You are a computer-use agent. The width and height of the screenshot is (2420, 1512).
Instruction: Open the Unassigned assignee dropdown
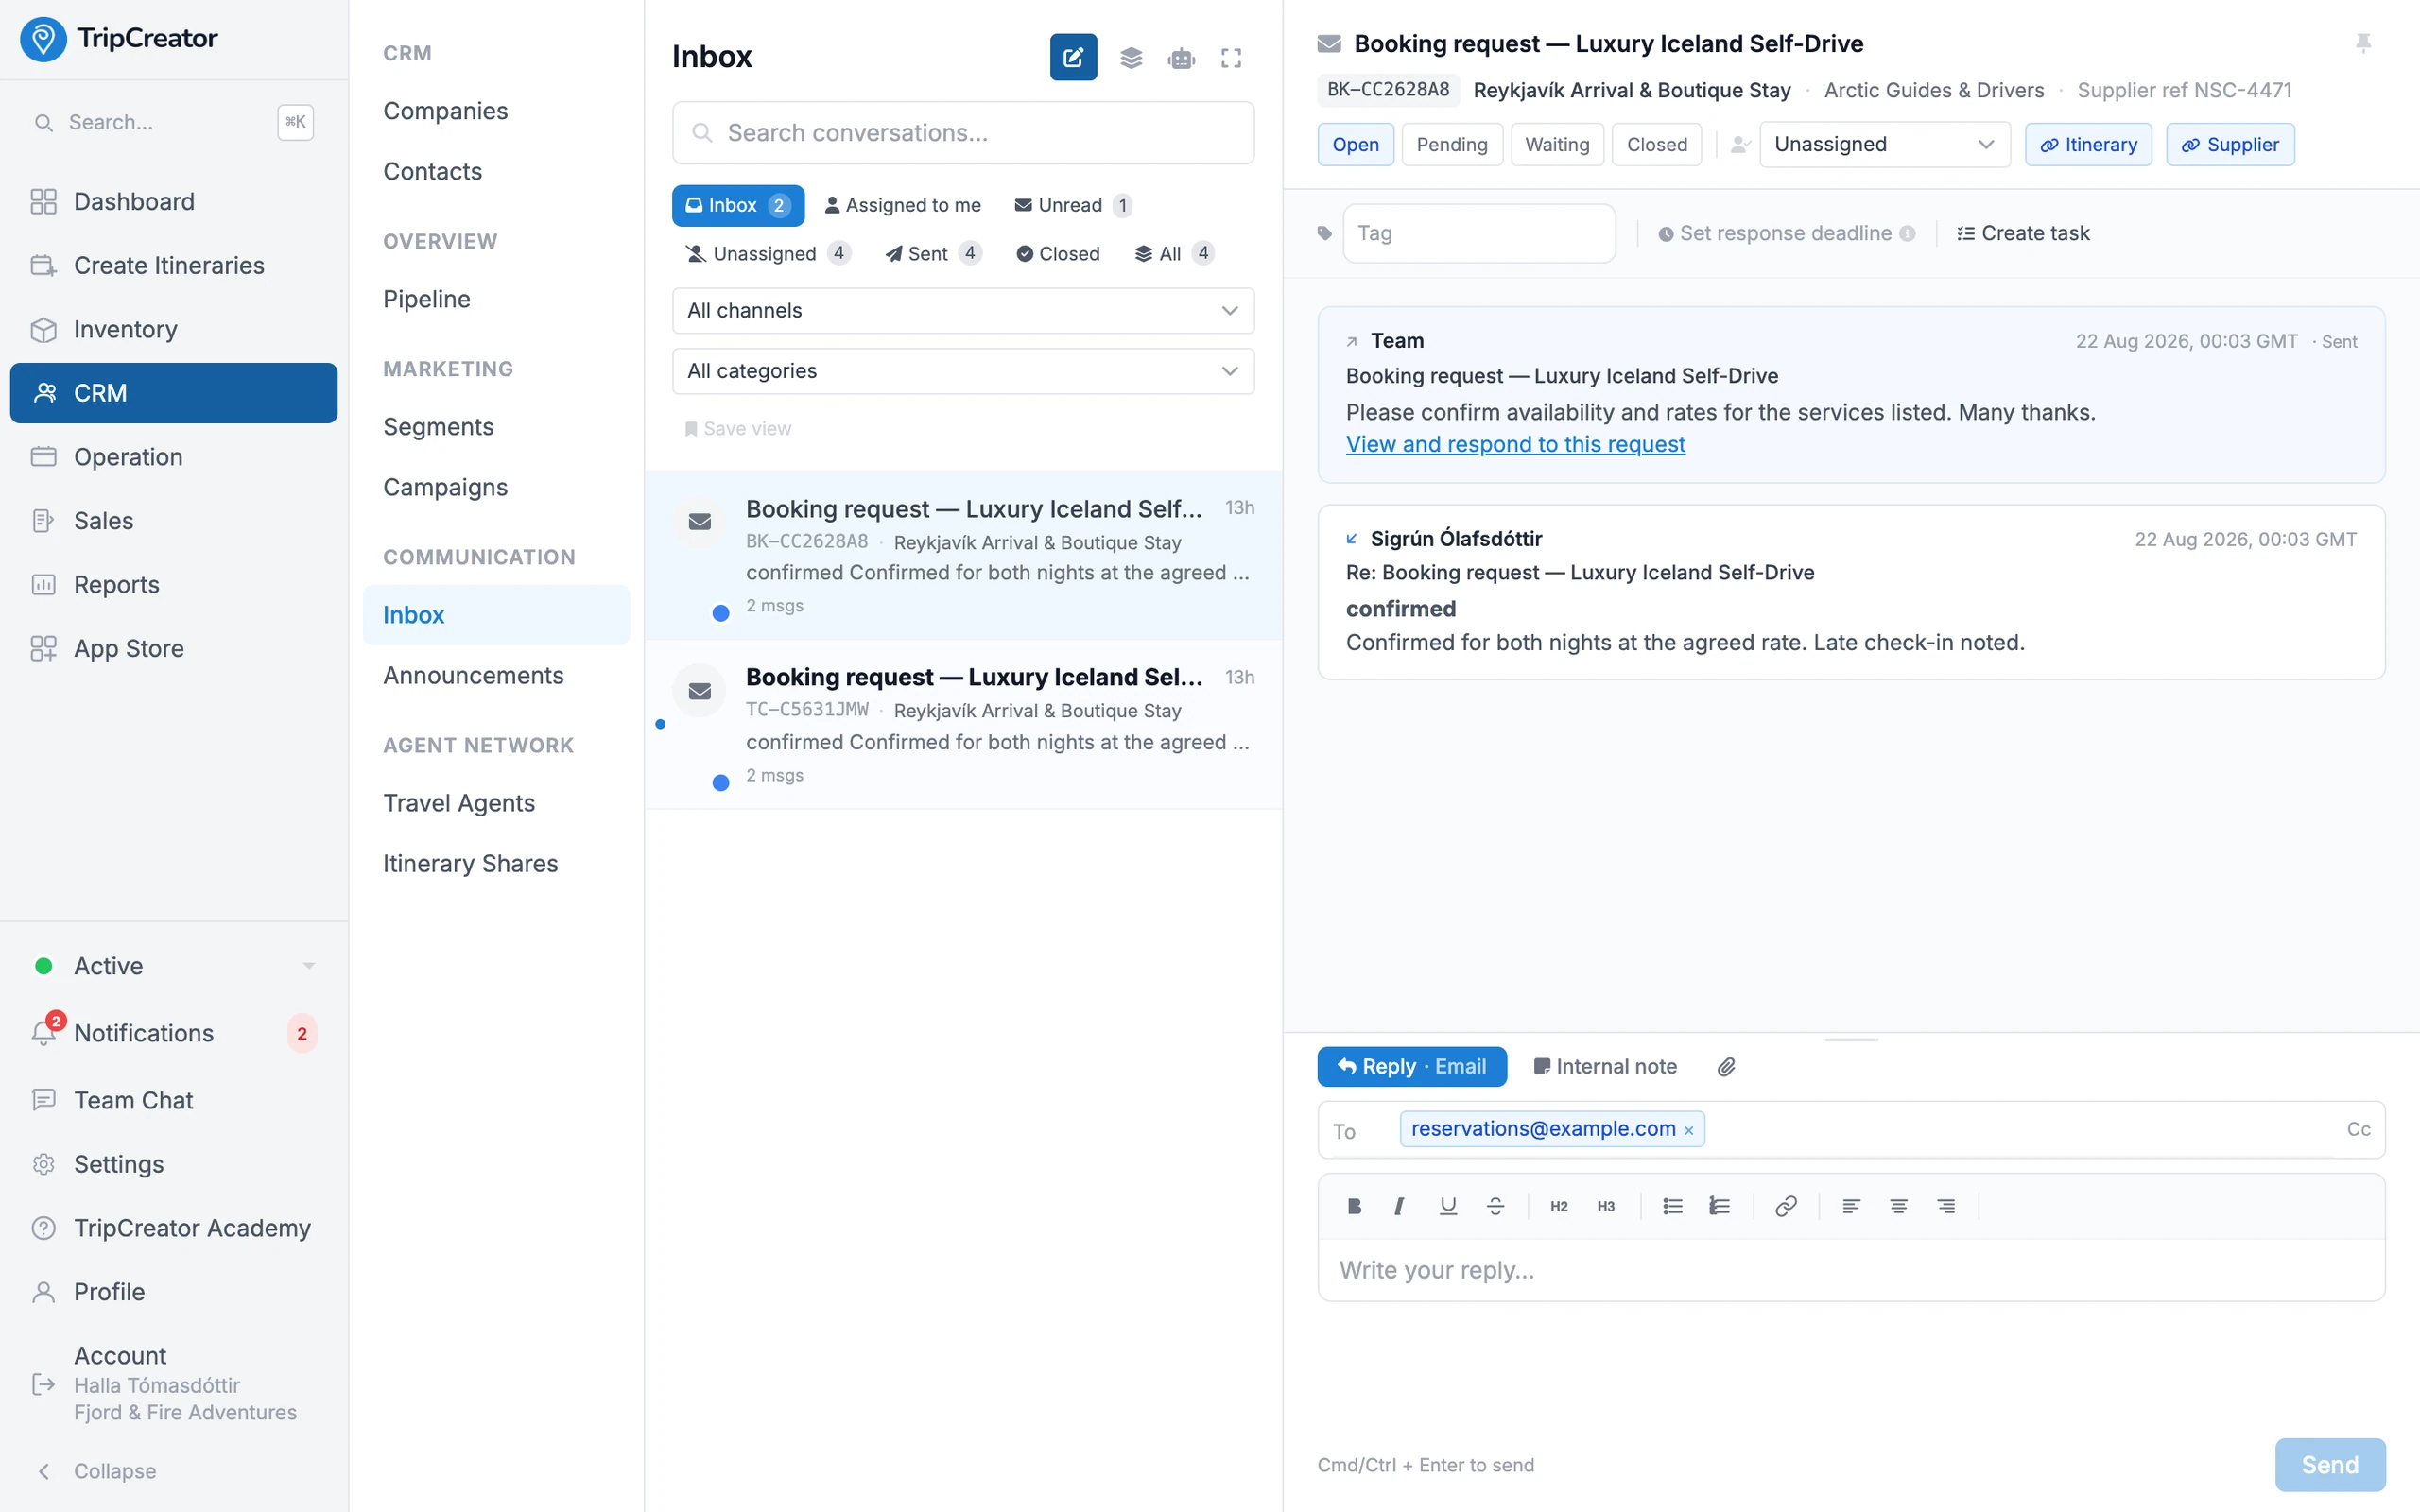(1884, 144)
